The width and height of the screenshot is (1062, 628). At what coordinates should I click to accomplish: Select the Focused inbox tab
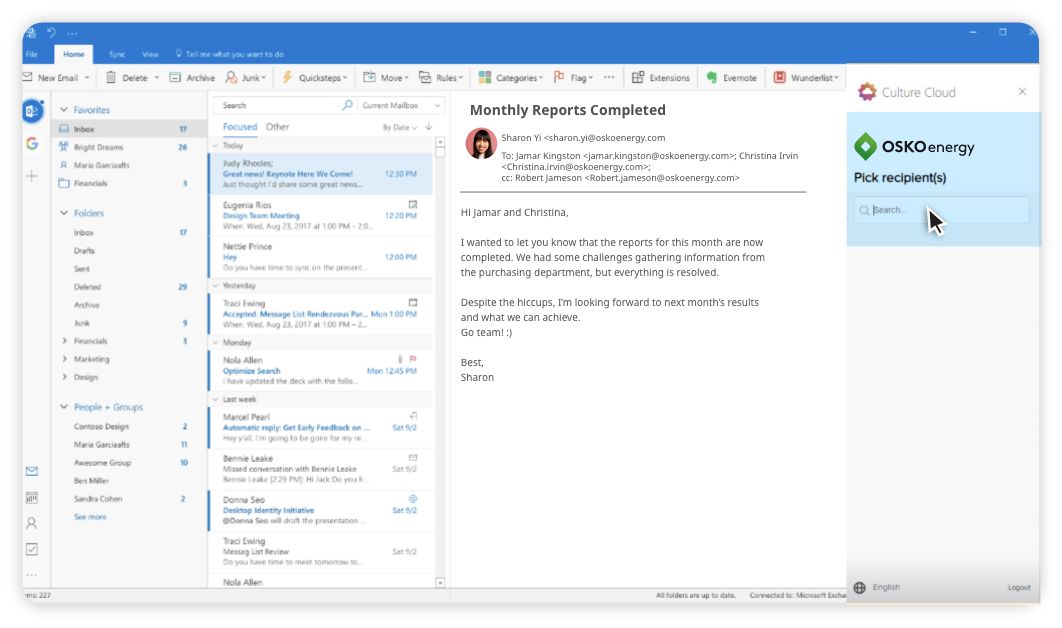[x=240, y=127]
